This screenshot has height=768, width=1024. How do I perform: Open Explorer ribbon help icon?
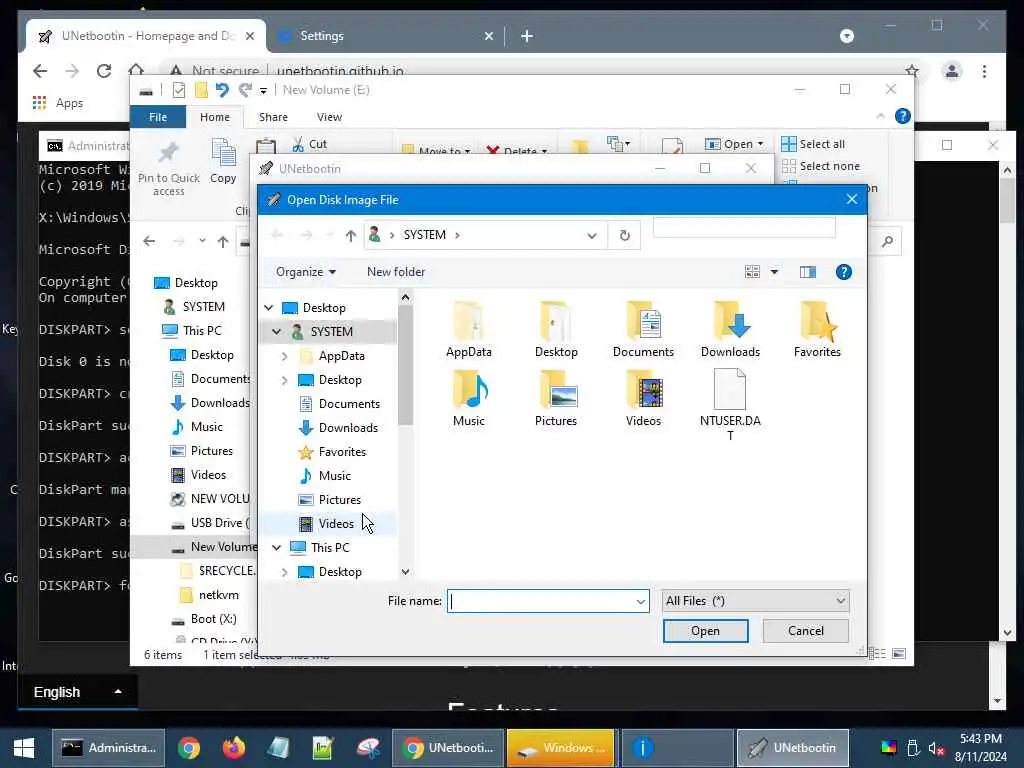(903, 116)
